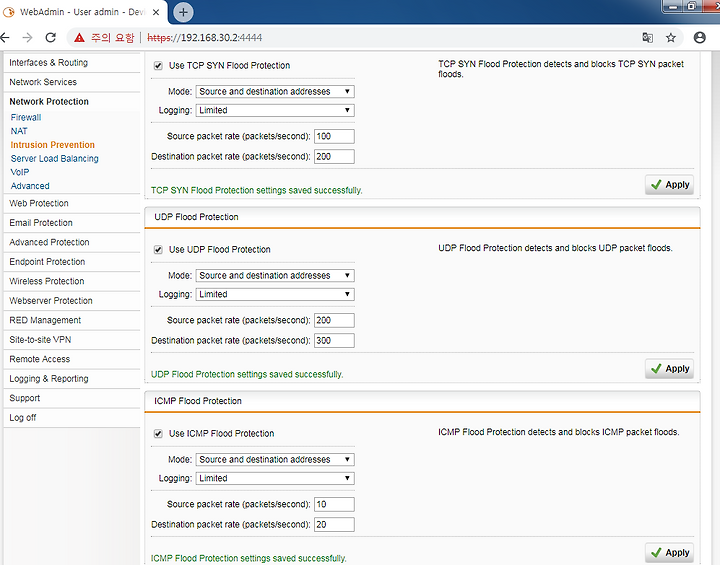The height and width of the screenshot is (565, 720).
Task: Click UDP source packet rate field
Action: pos(334,320)
